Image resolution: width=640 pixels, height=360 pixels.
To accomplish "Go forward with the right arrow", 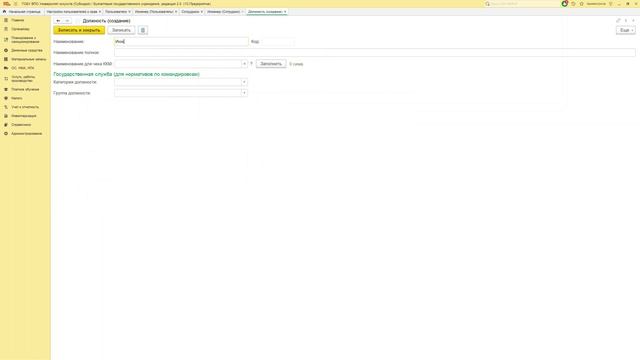I will (67, 20).
